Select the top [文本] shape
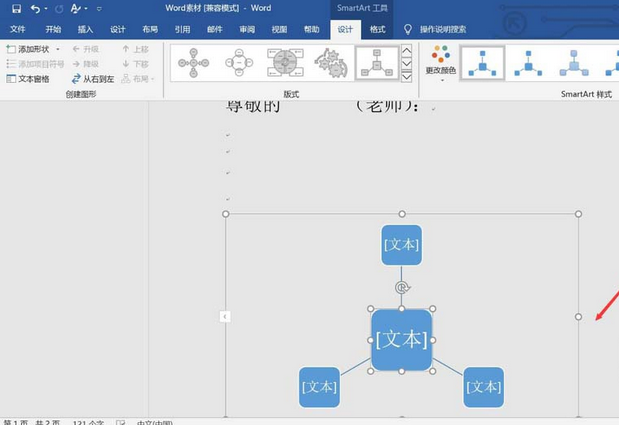 click(401, 245)
